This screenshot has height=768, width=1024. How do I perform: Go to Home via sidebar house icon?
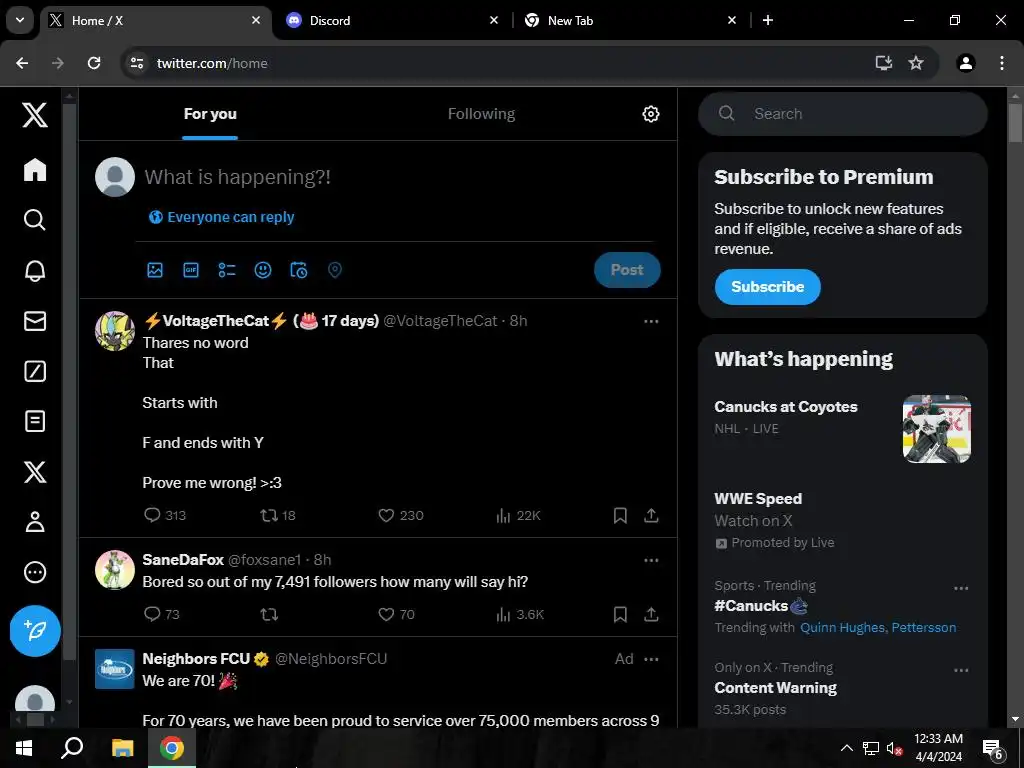tap(35, 170)
